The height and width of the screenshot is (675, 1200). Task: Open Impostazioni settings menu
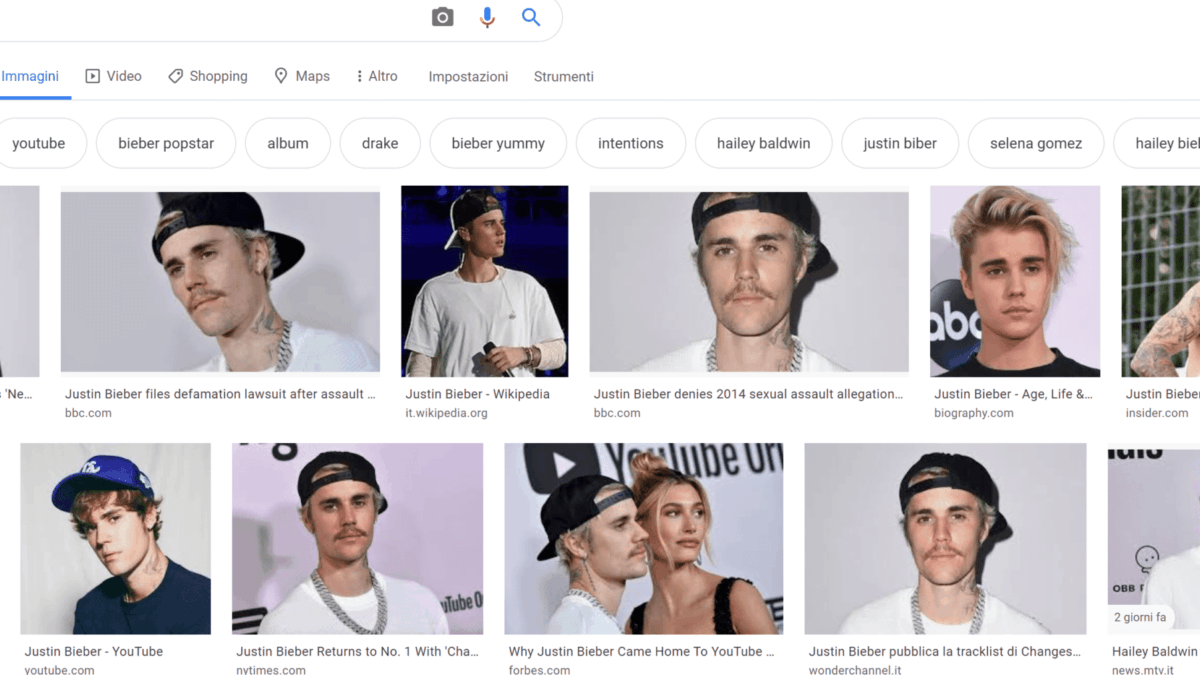pyautogui.click(x=468, y=76)
